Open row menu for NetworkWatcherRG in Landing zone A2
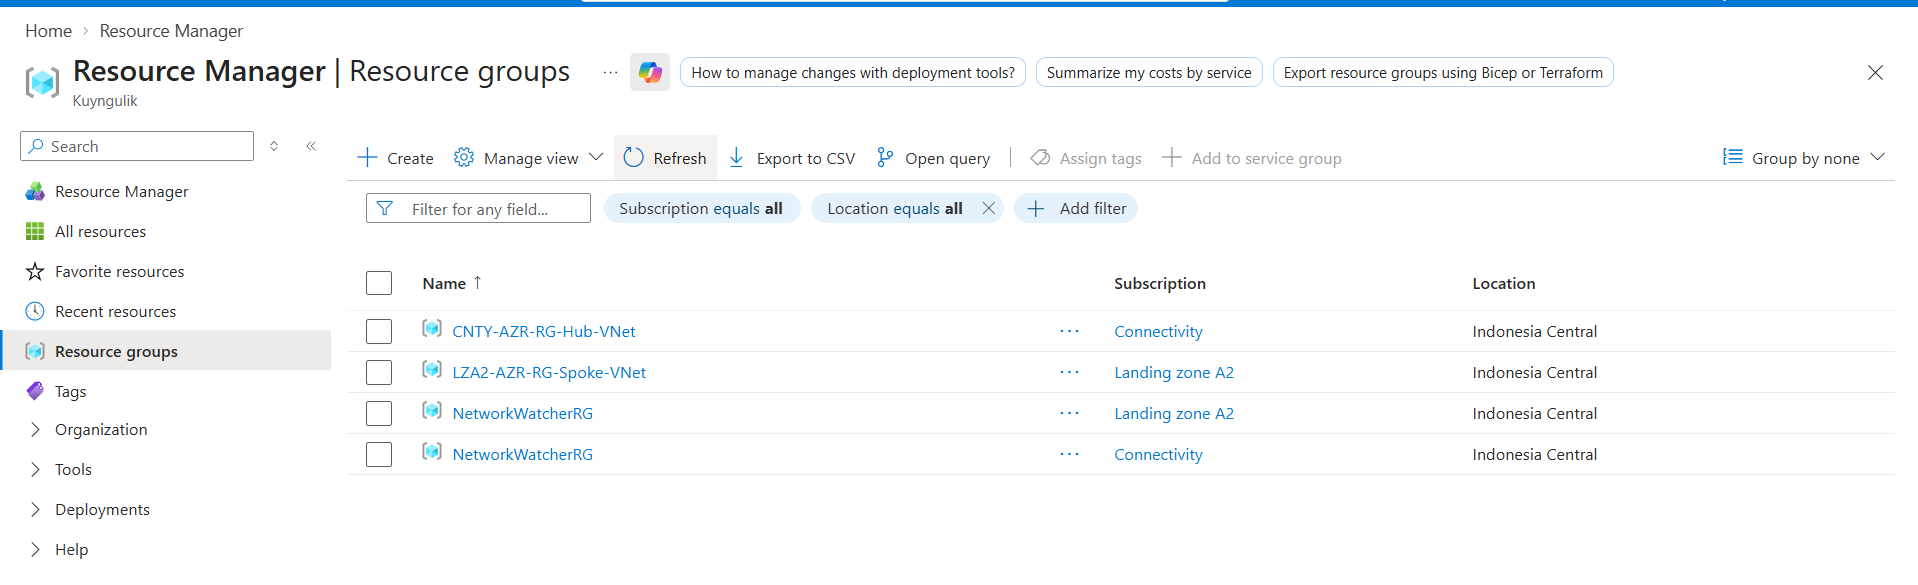The width and height of the screenshot is (1918, 585). click(1069, 413)
